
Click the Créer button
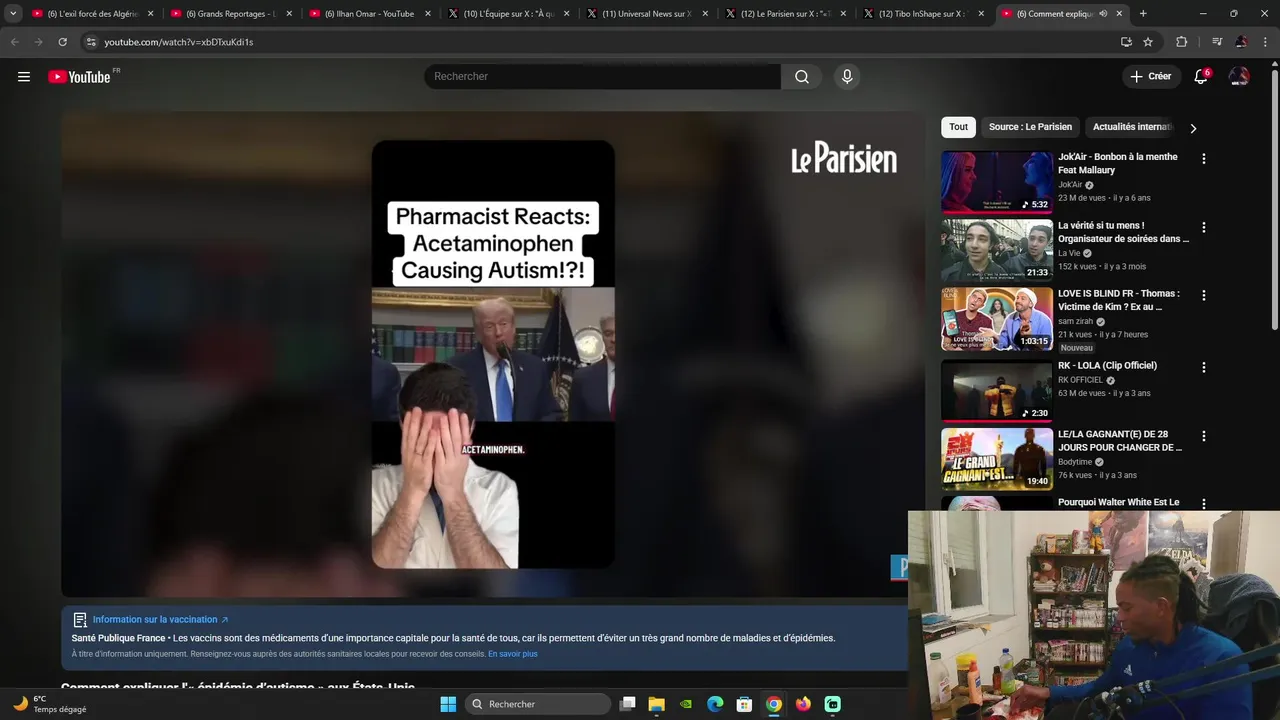point(1150,77)
